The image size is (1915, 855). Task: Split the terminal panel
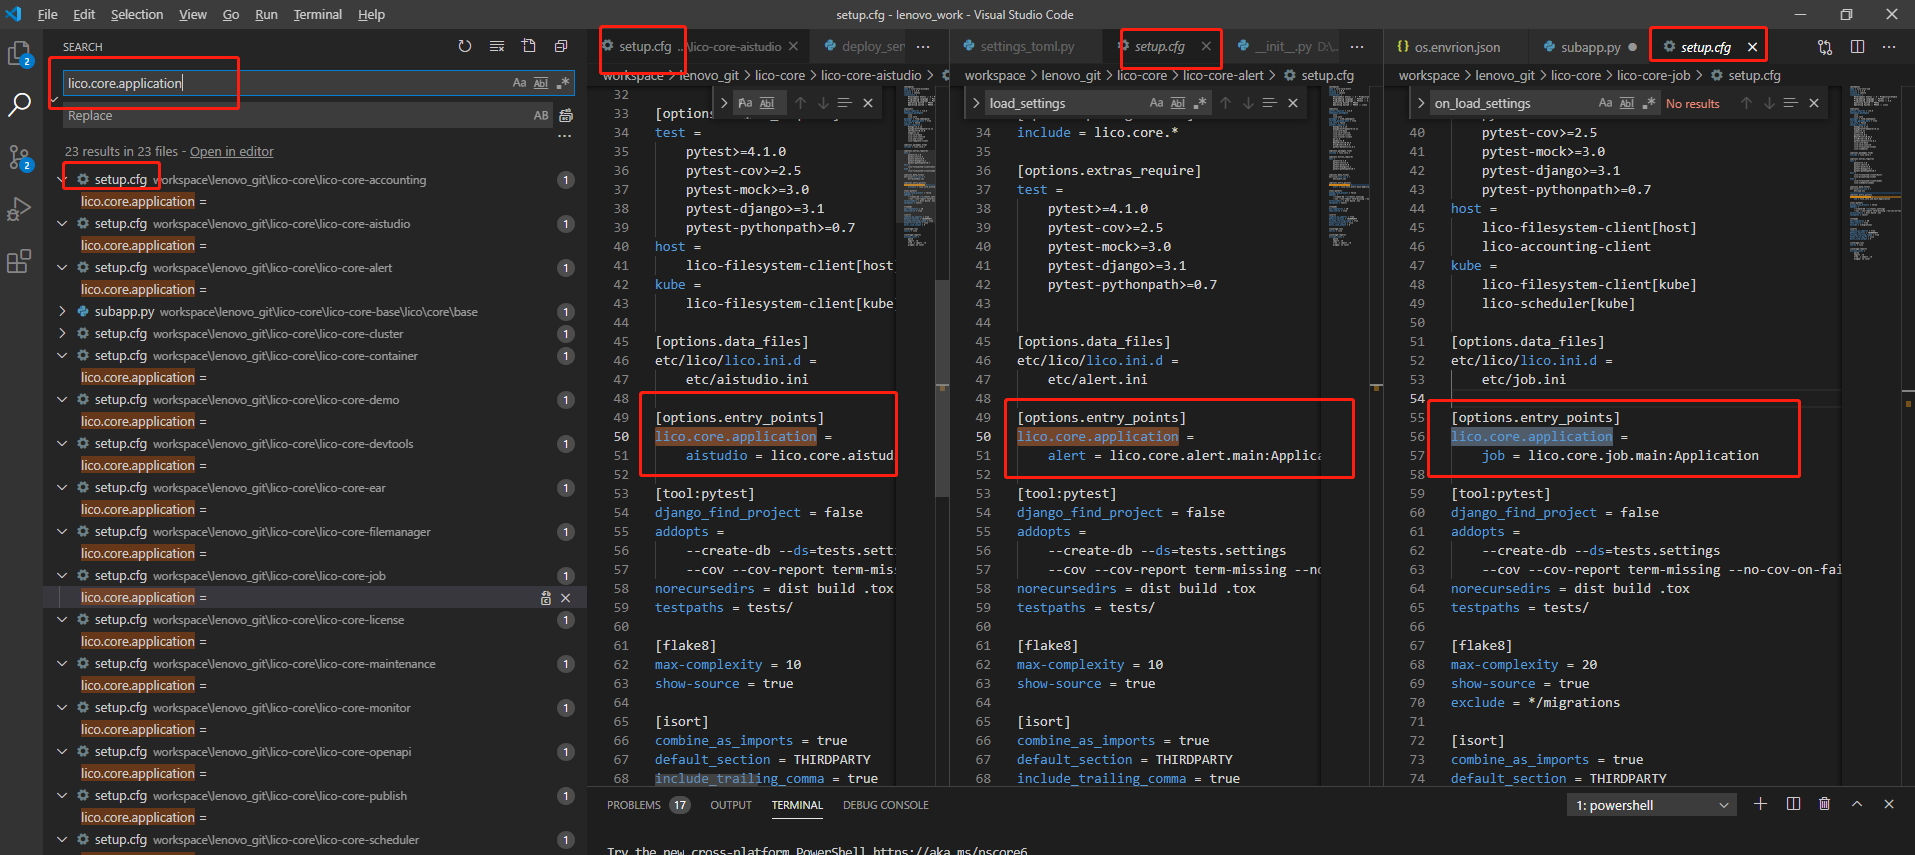click(x=1793, y=804)
